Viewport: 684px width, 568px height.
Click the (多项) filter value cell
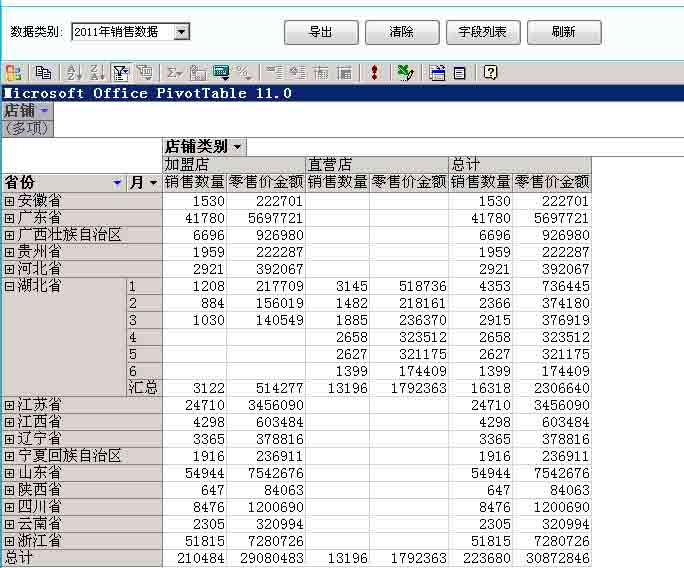pos(27,129)
